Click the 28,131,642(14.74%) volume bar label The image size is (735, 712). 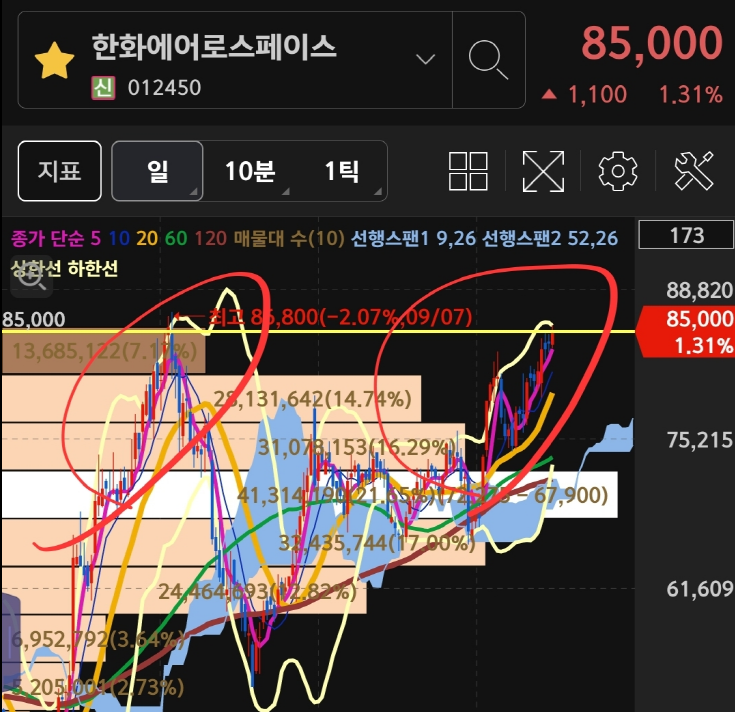313,399
